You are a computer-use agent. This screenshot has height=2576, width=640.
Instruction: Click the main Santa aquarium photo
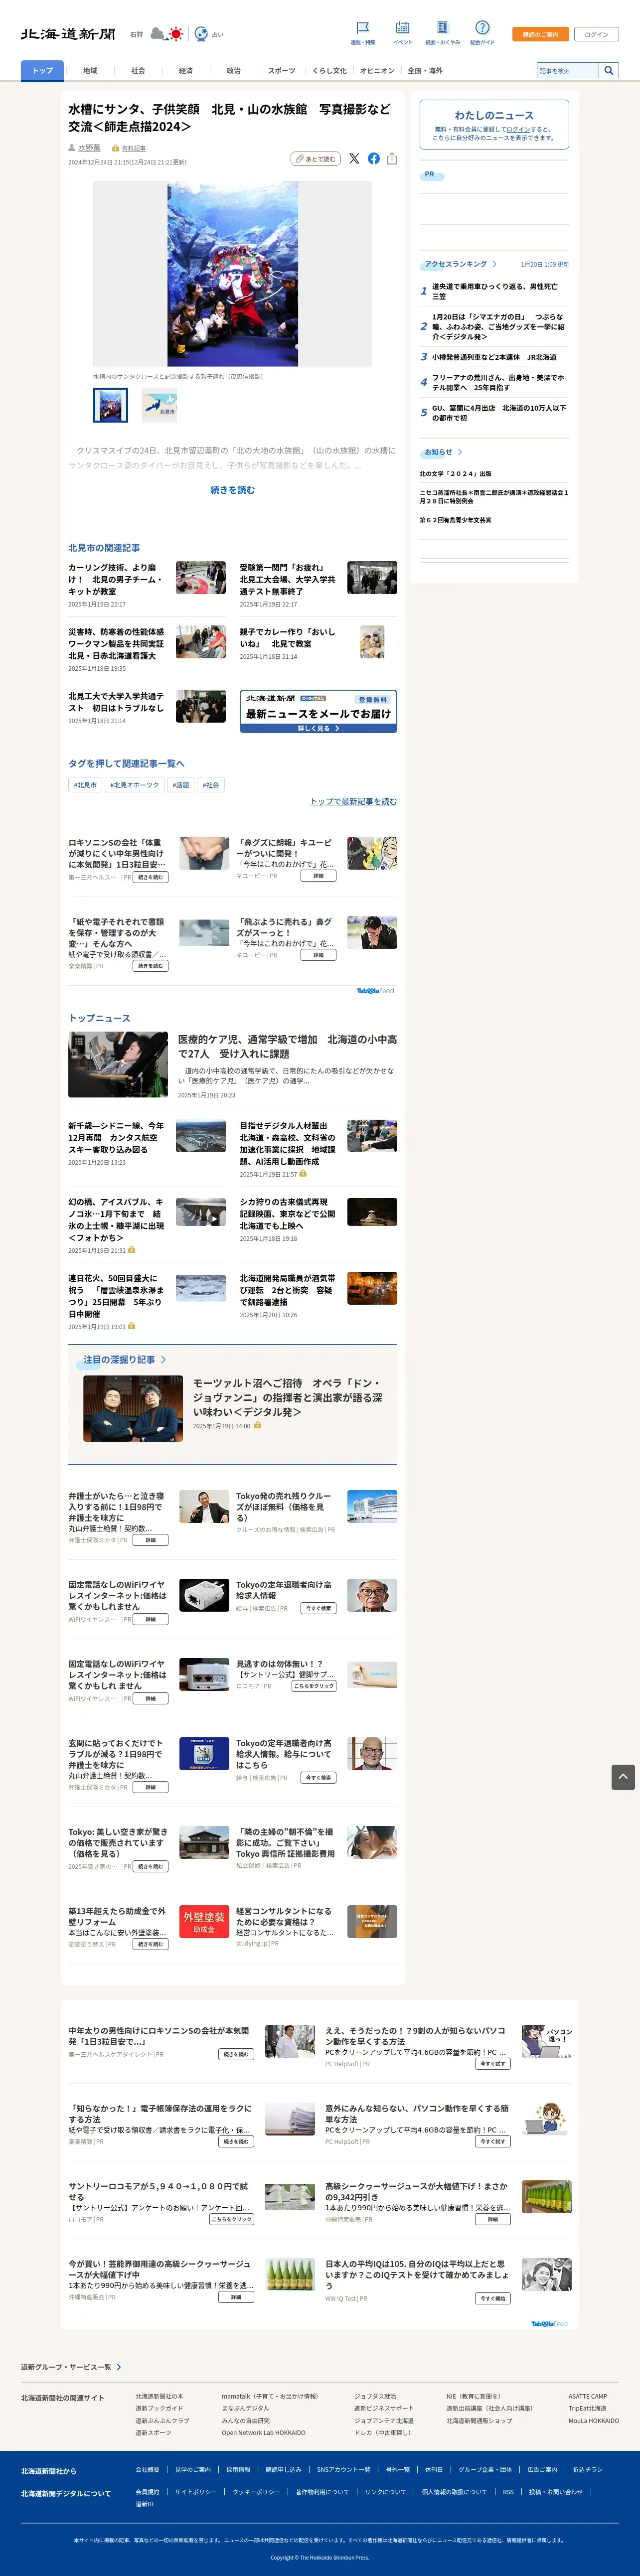pyautogui.click(x=232, y=273)
